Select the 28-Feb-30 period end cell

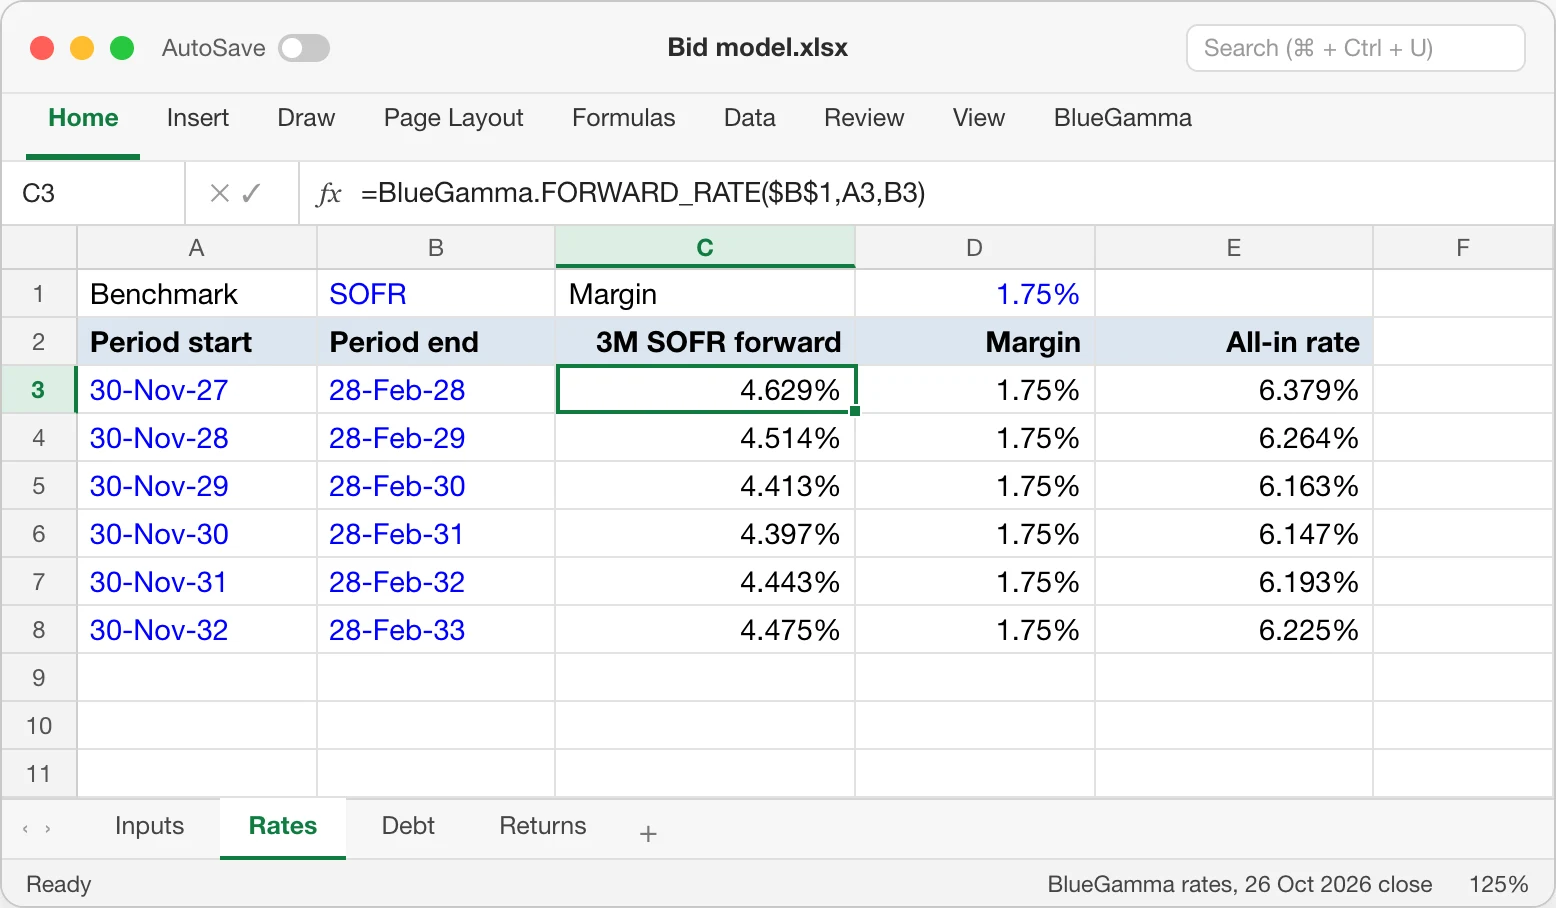tap(436, 486)
